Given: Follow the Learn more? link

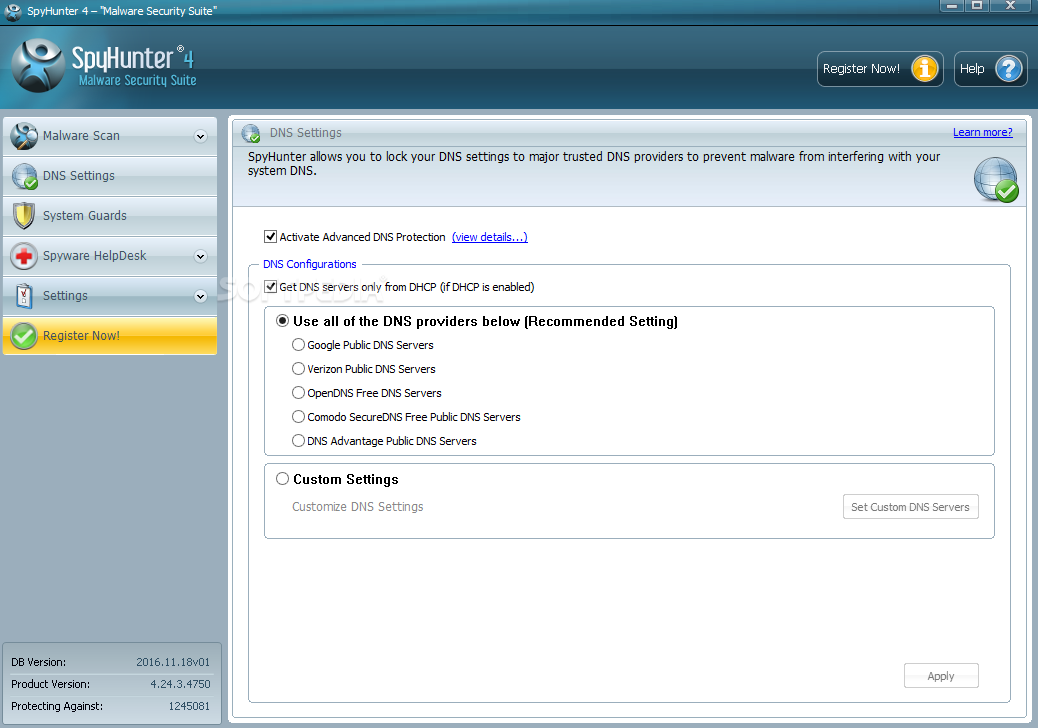Looking at the screenshot, I should [982, 132].
